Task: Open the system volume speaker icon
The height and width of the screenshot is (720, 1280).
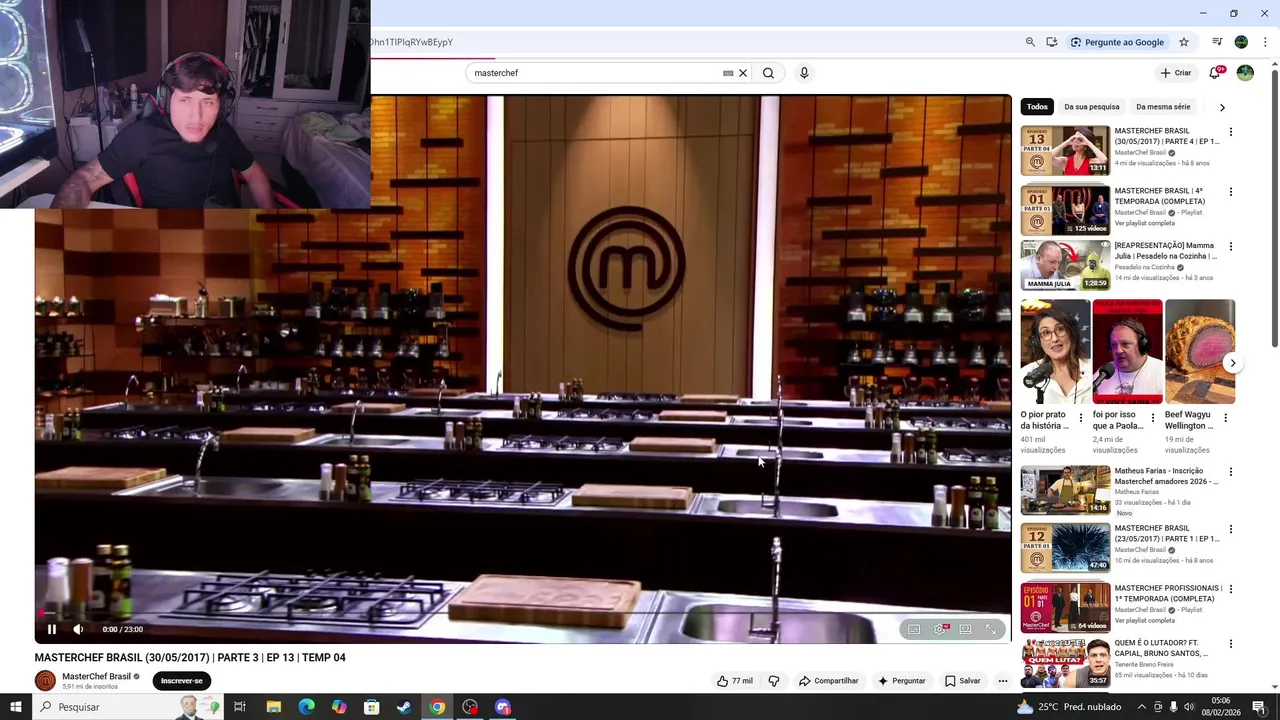Action: pos(1190,707)
